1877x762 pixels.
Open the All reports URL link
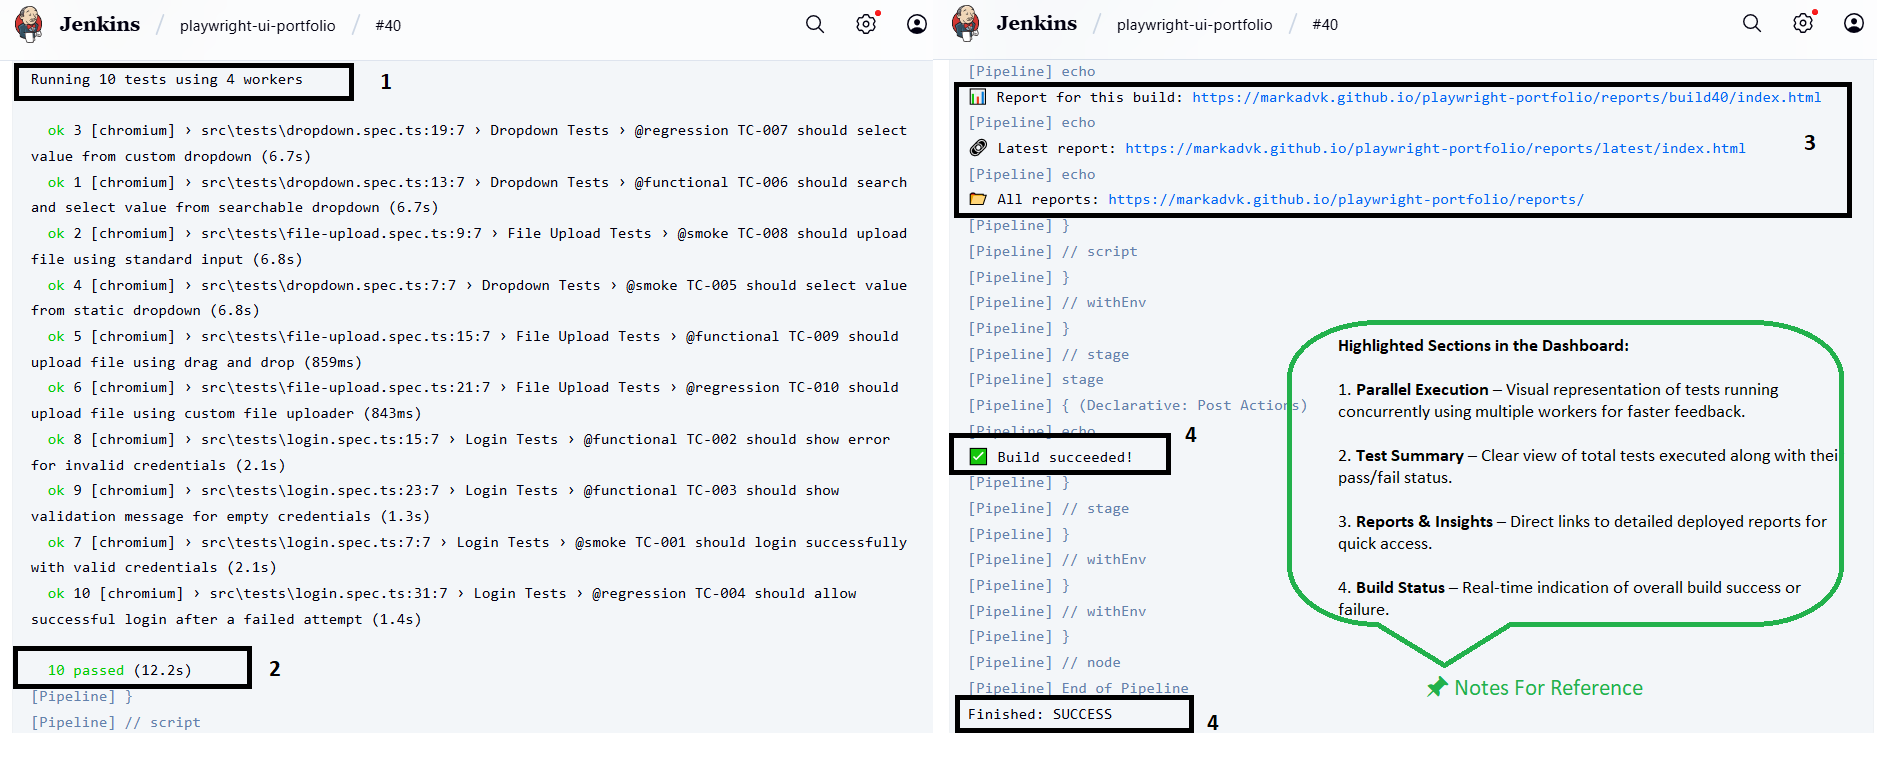(x=1345, y=199)
